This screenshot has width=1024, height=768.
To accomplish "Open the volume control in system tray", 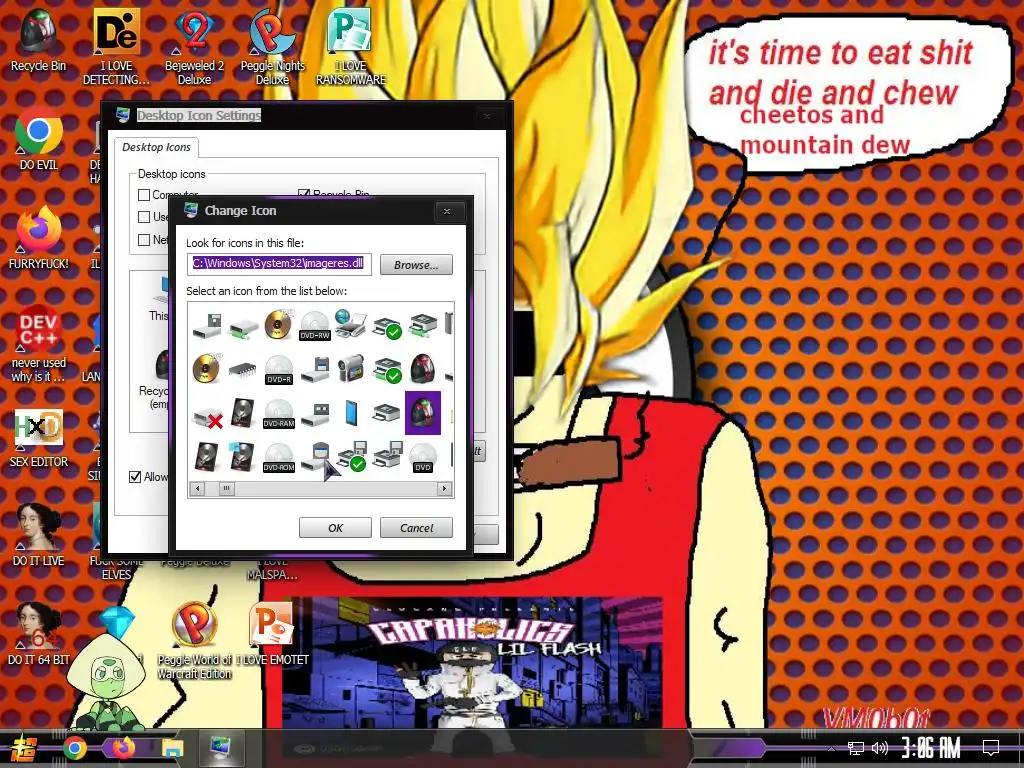I will (880, 748).
